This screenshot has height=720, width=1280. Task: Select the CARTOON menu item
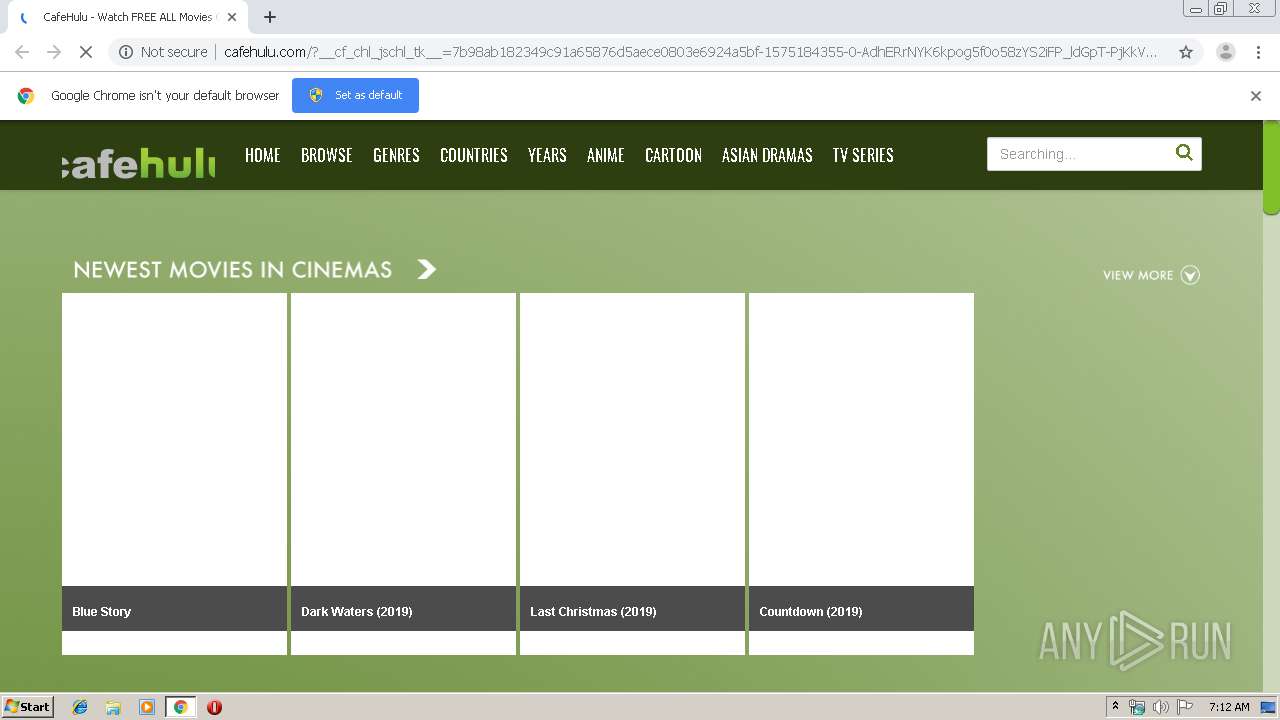[673, 155]
